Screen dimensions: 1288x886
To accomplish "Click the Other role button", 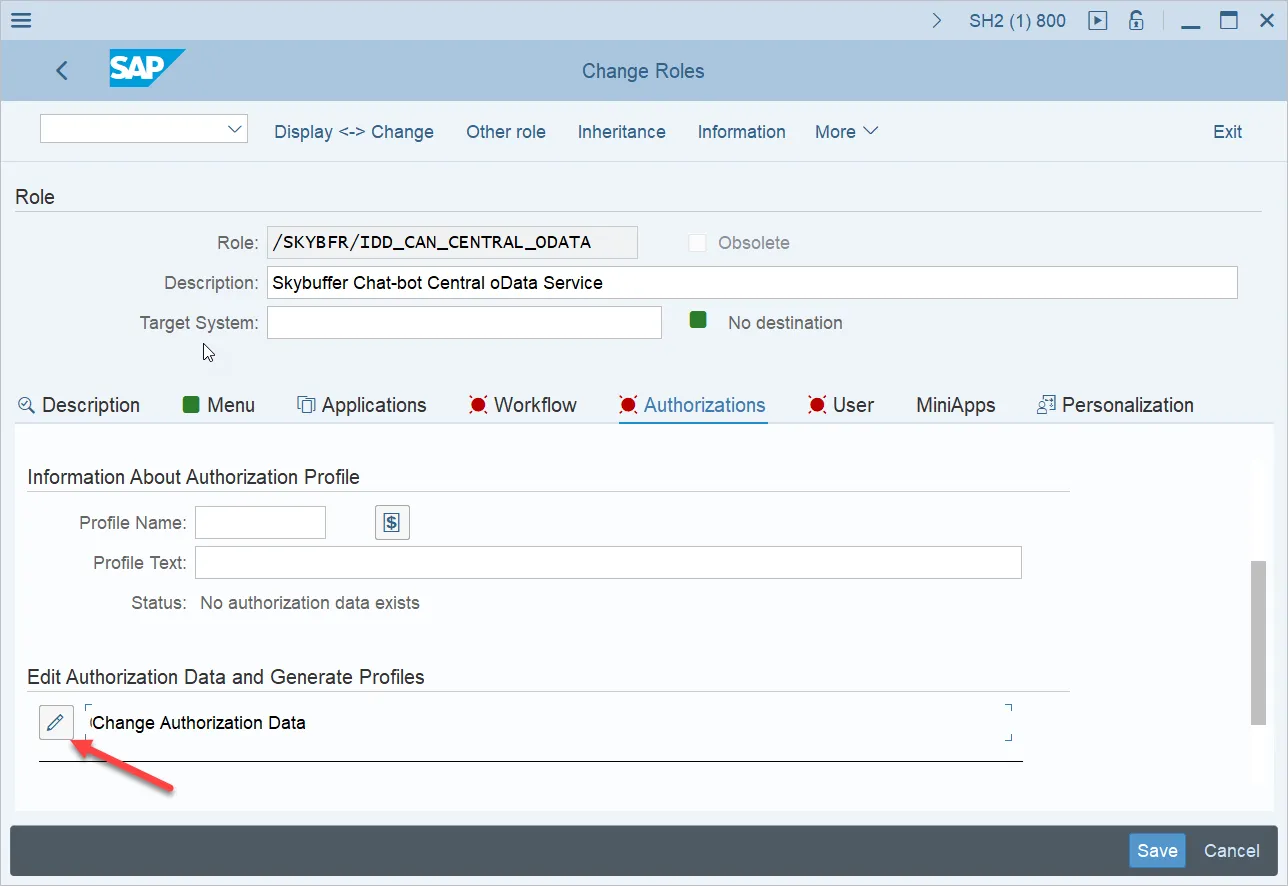I will [506, 132].
